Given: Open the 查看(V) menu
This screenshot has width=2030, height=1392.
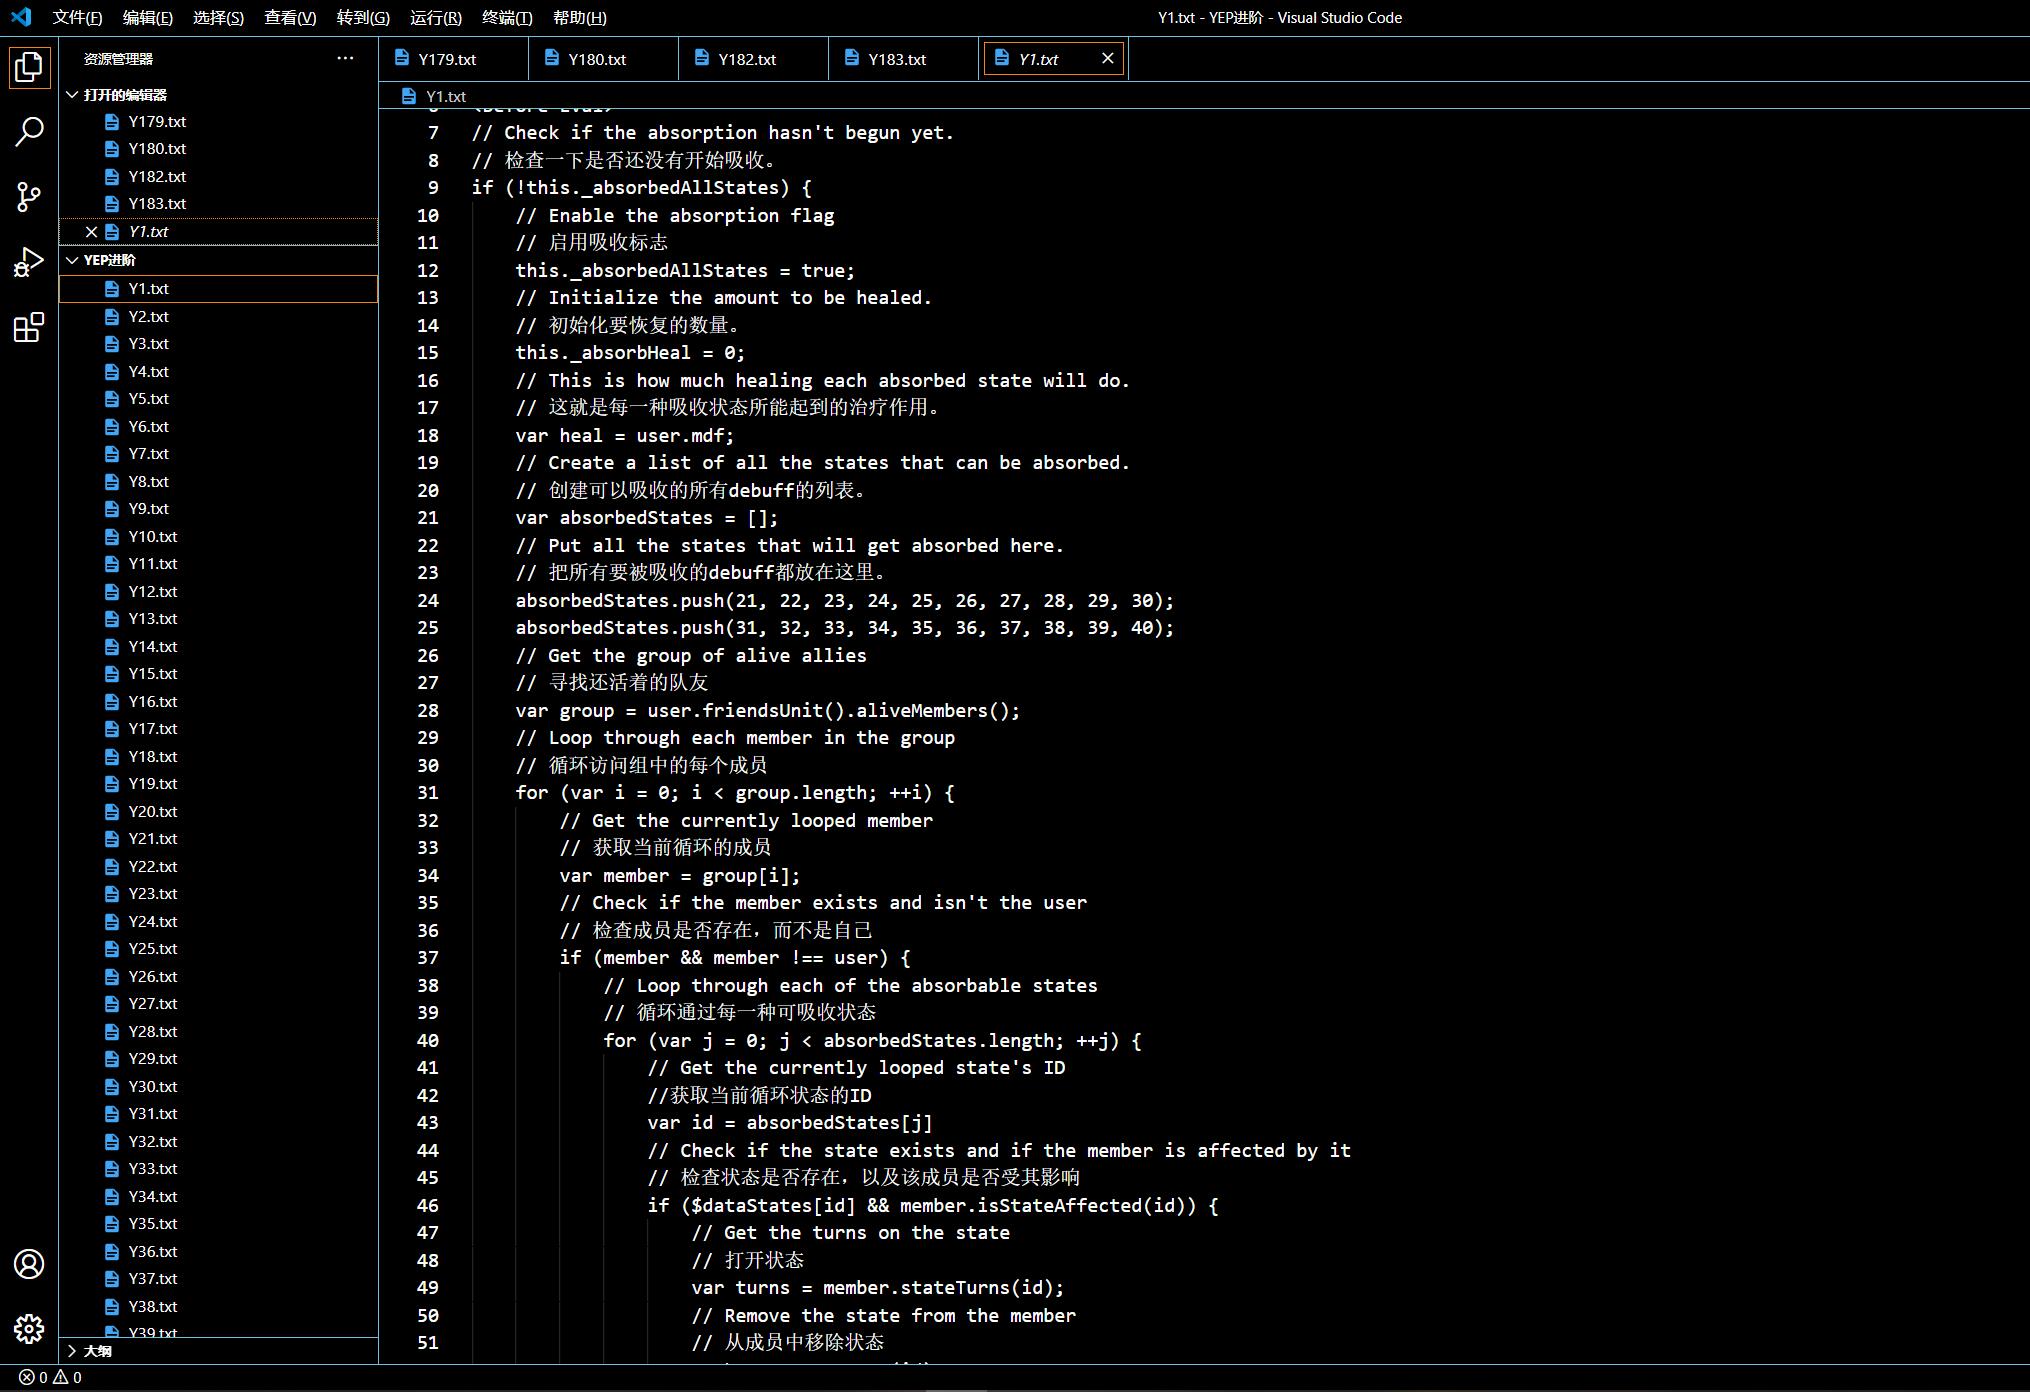Looking at the screenshot, I should pos(290,17).
